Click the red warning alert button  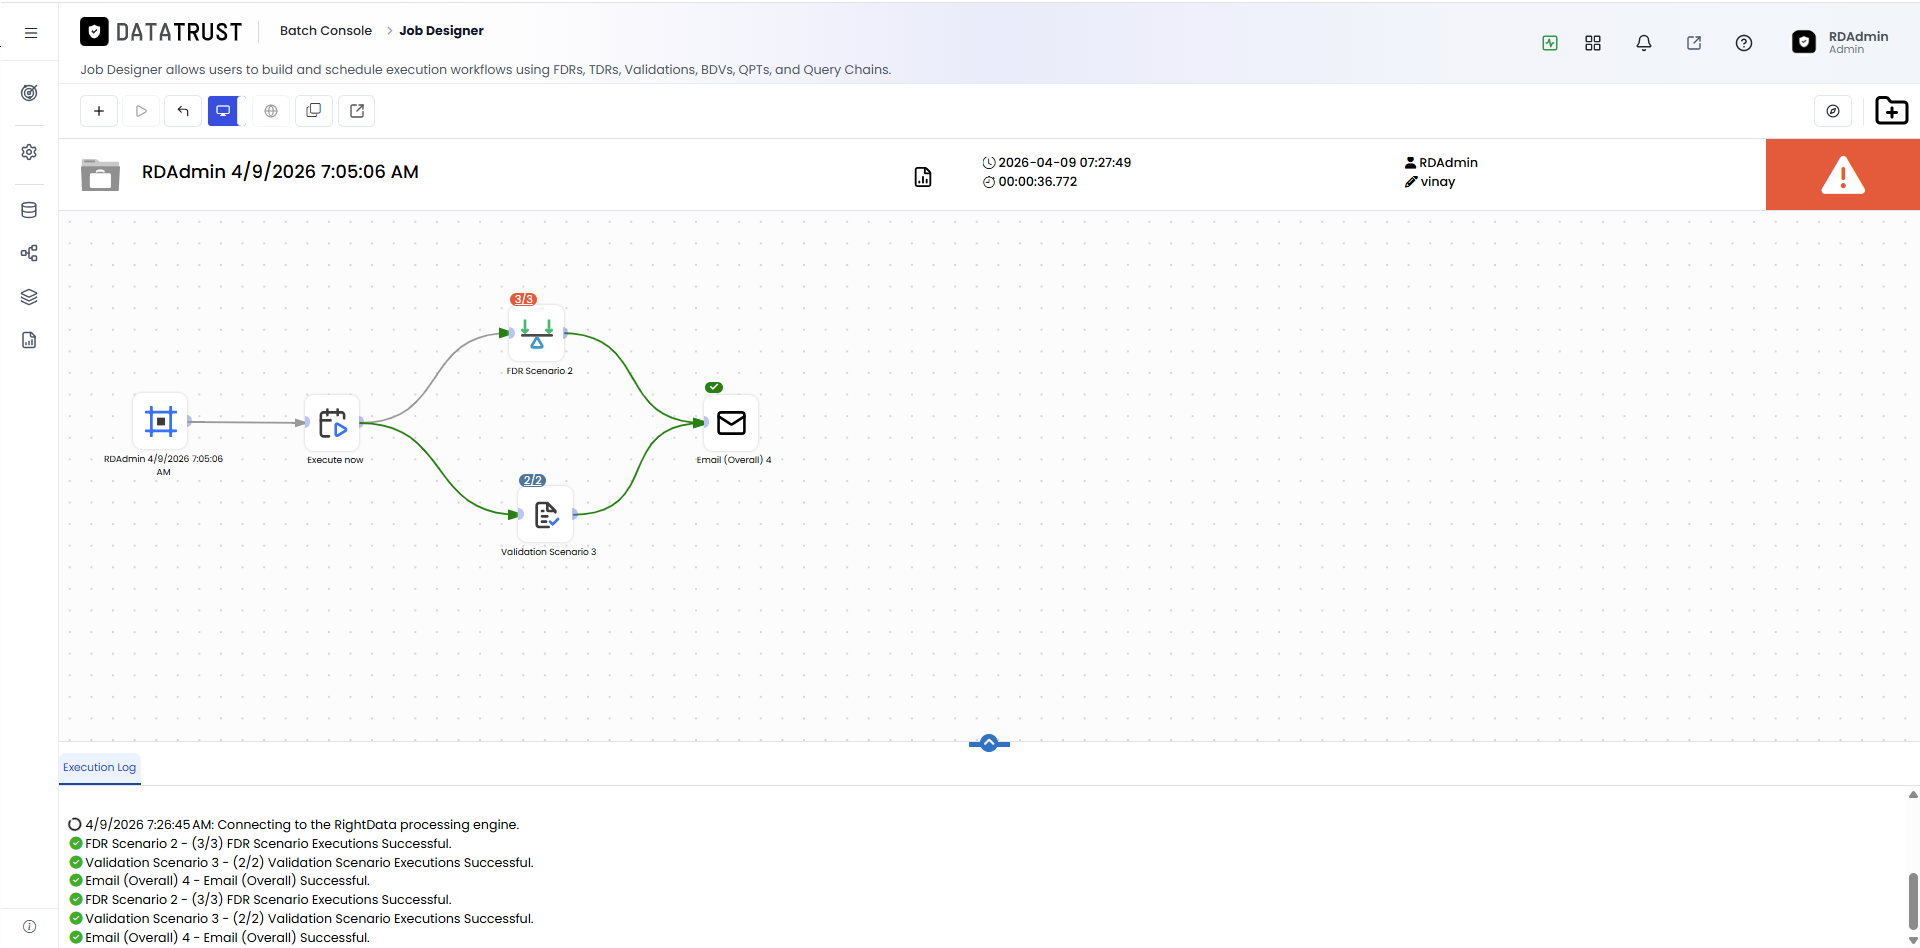(x=1842, y=175)
